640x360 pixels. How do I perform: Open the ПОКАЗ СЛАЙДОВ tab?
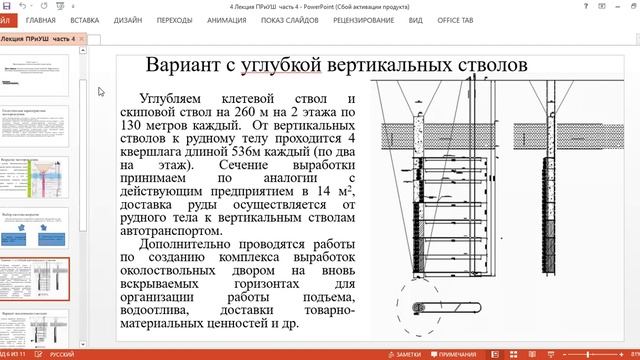pyautogui.click(x=290, y=20)
